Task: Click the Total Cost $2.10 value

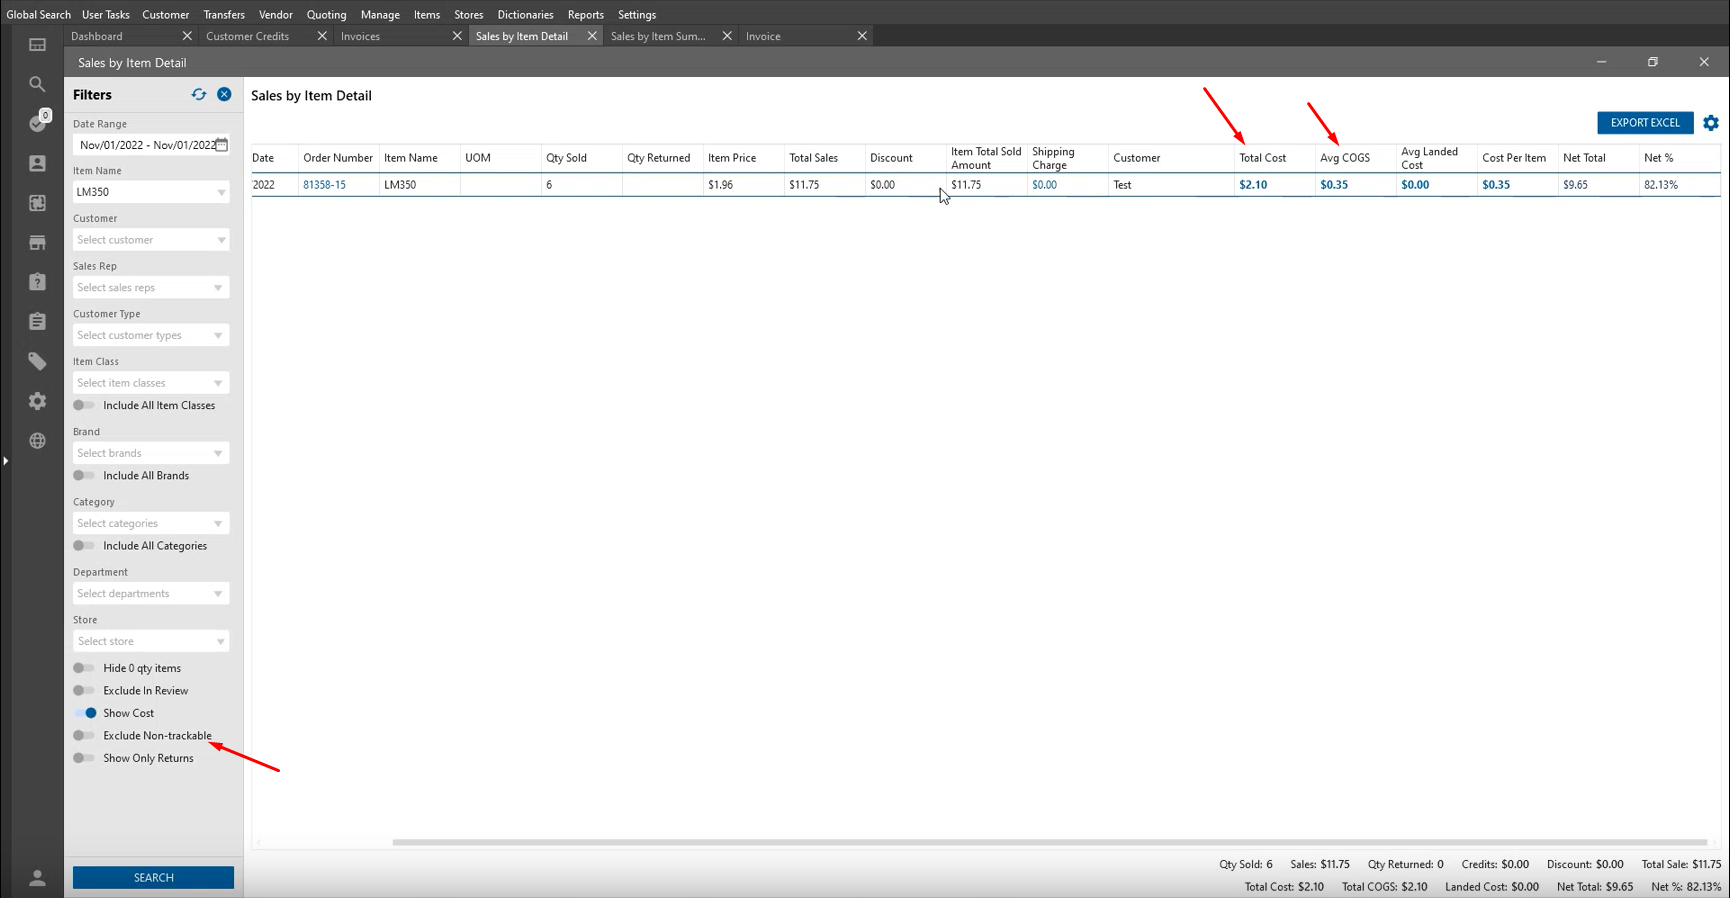Action: [1253, 185]
